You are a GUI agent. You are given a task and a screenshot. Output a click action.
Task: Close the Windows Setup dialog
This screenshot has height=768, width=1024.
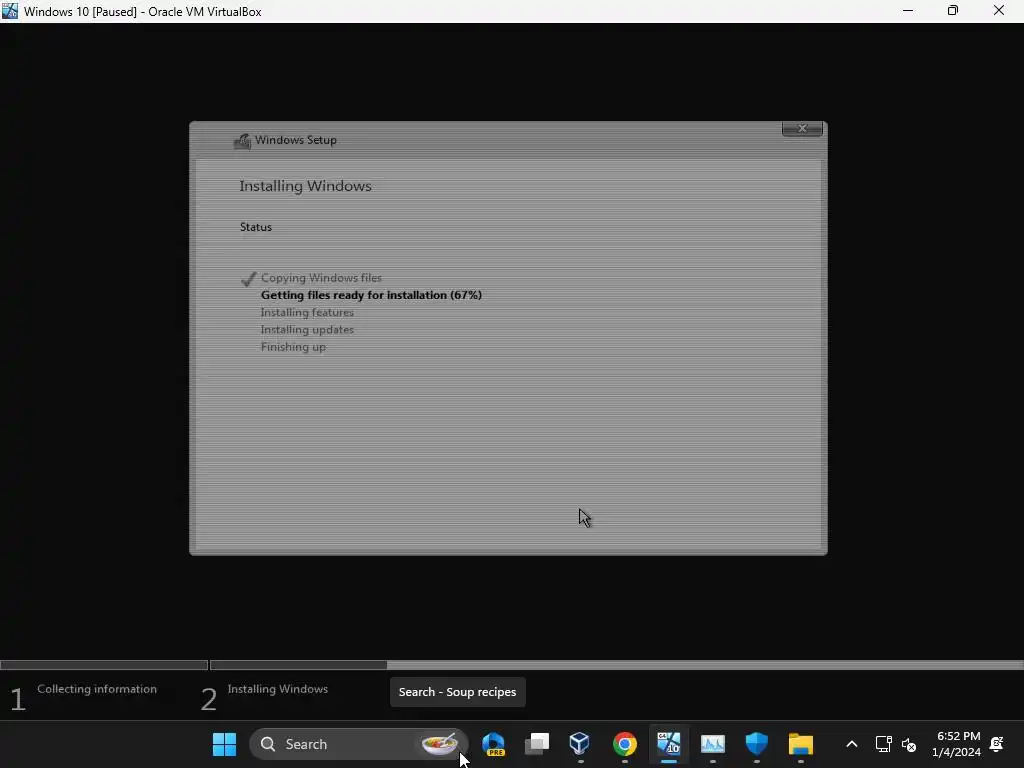[x=802, y=129]
